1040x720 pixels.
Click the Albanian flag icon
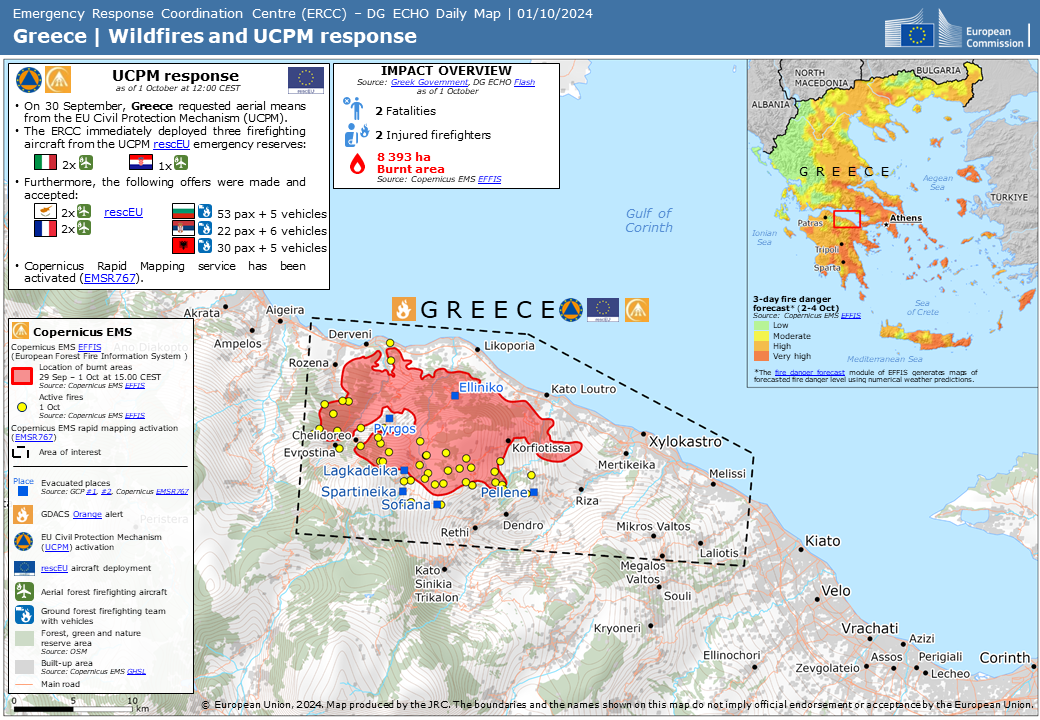pyautogui.click(x=183, y=247)
